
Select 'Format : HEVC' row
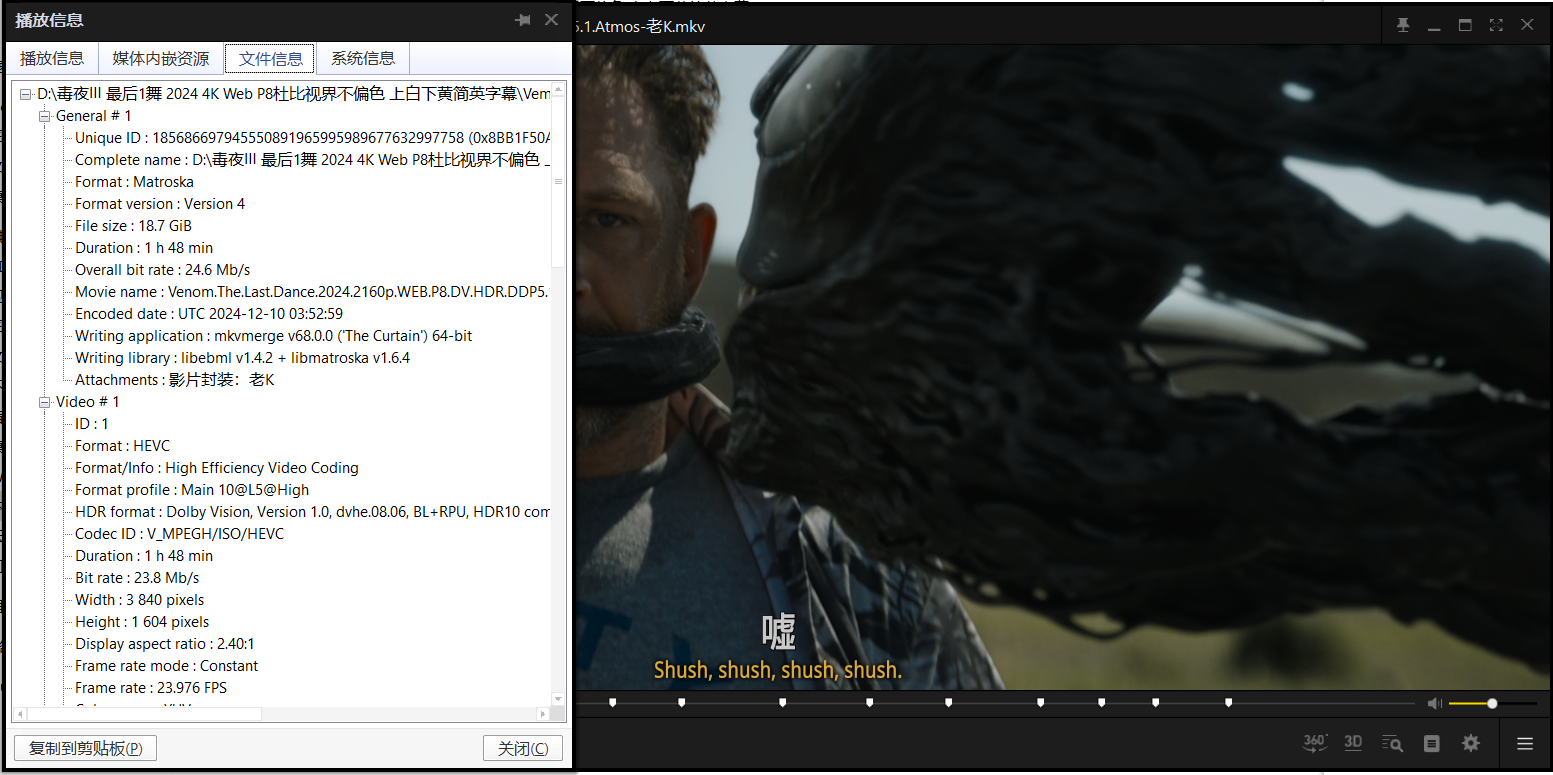(x=123, y=446)
